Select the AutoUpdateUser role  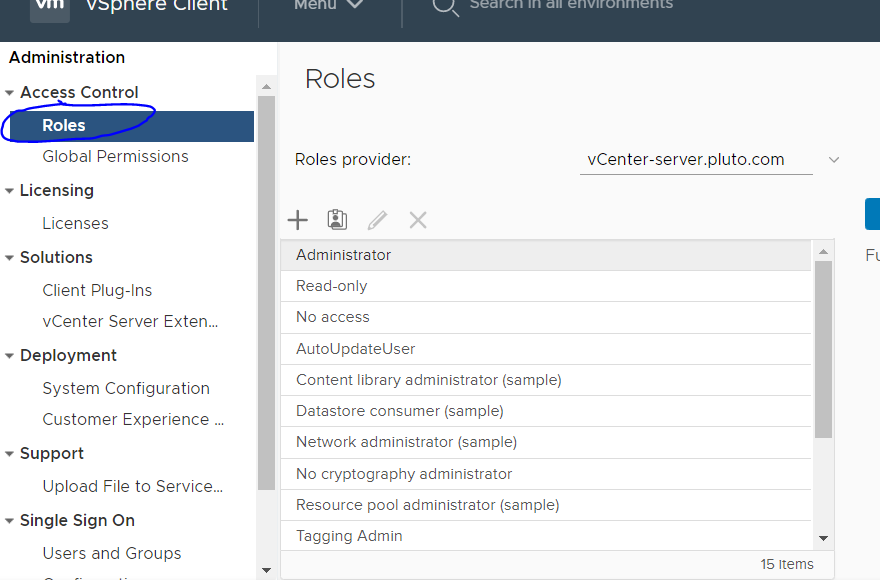point(355,349)
